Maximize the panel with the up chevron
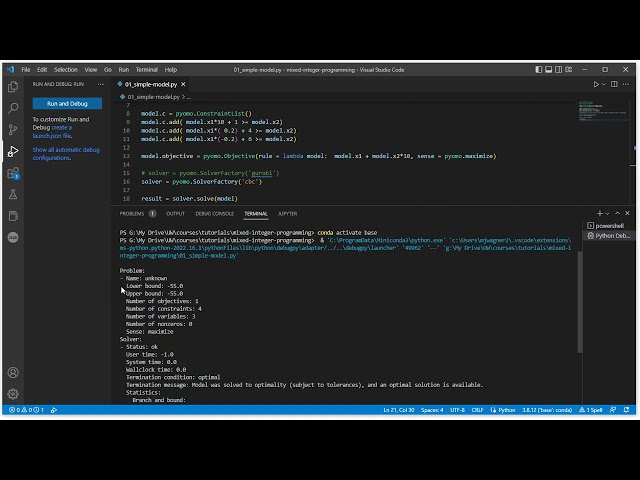Image resolution: width=640 pixels, height=480 pixels. [618, 213]
